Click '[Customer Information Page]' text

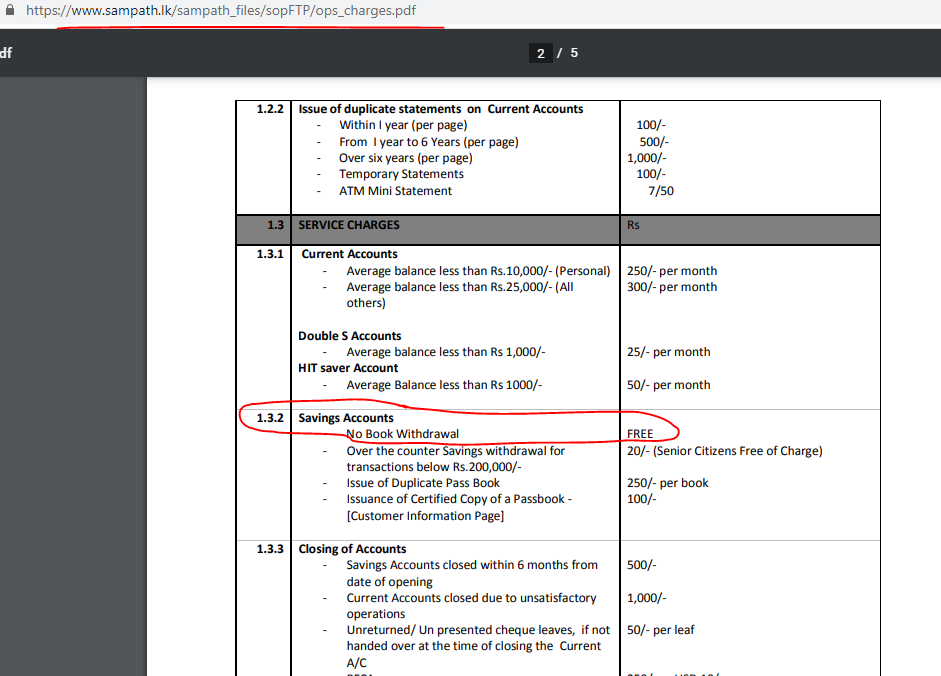point(425,516)
